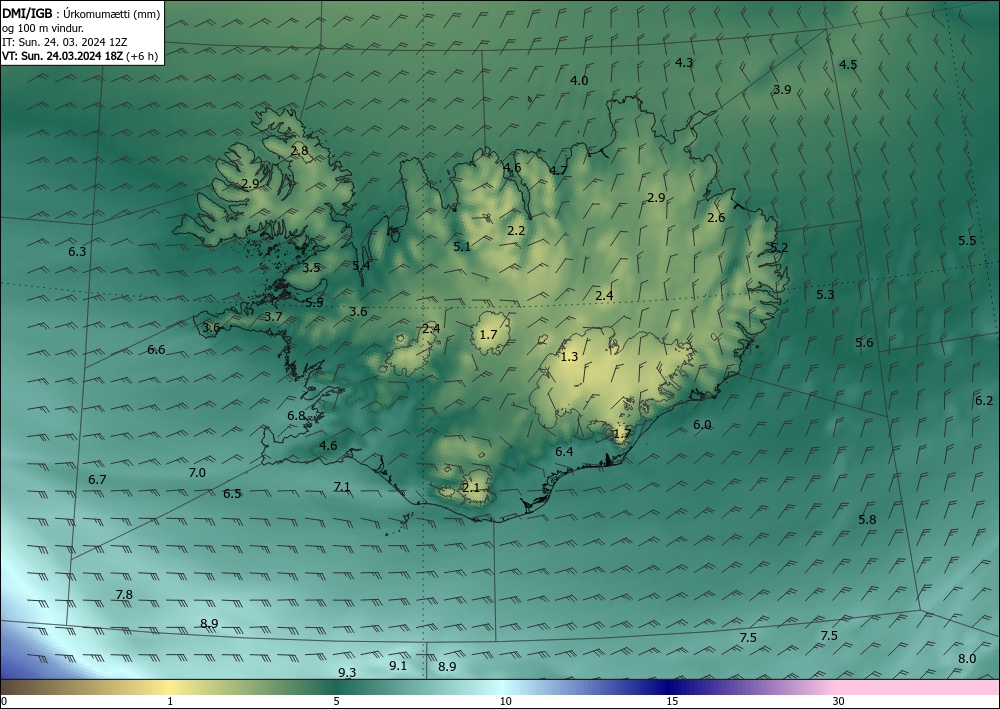Click the 4.3 value north of Iceland

(684, 62)
